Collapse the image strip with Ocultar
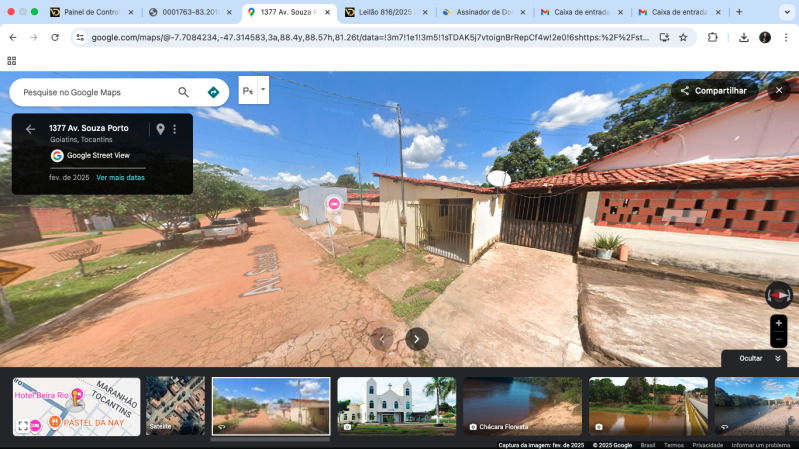 (x=755, y=358)
